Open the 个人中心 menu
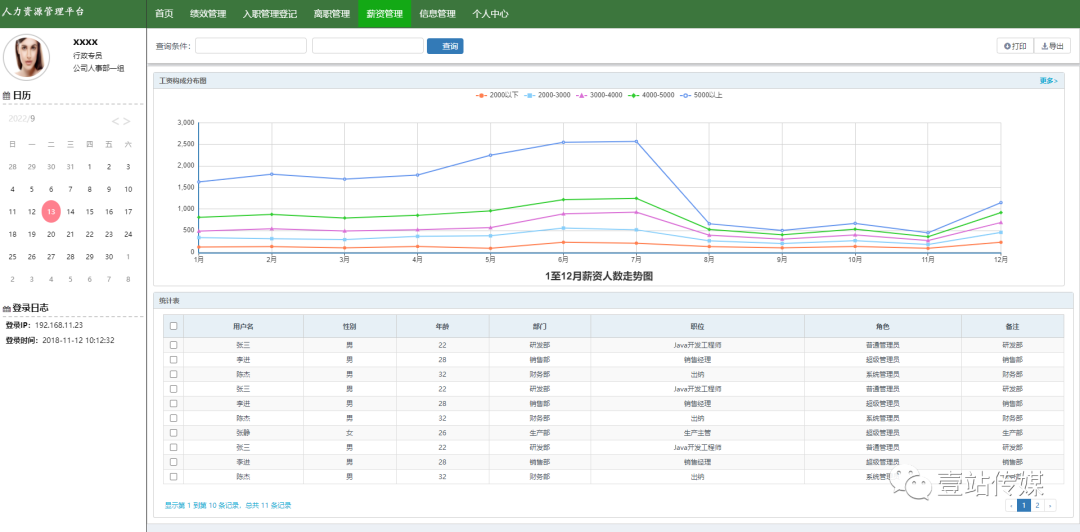 tap(490, 14)
